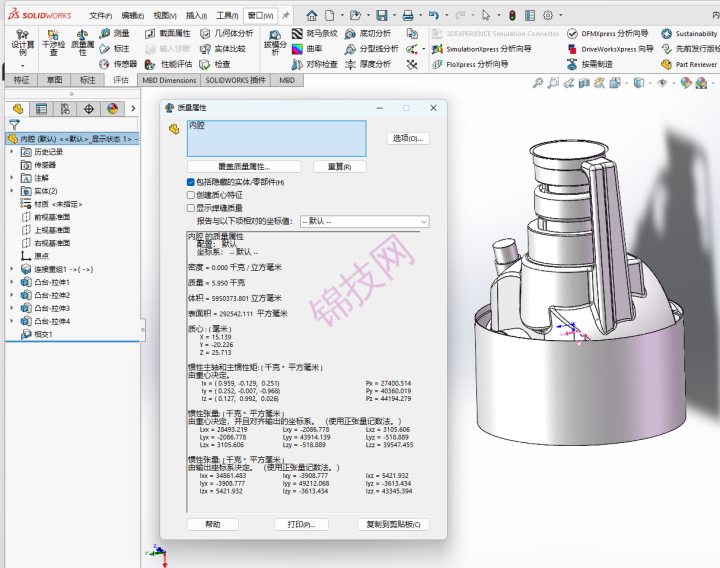Switch to MBD Dimensions tab

(169, 80)
